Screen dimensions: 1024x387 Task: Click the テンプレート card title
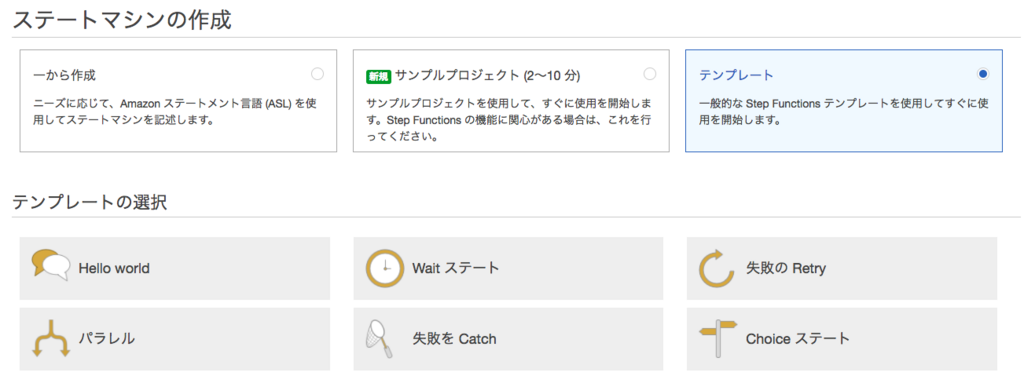pyautogui.click(x=736, y=76)
